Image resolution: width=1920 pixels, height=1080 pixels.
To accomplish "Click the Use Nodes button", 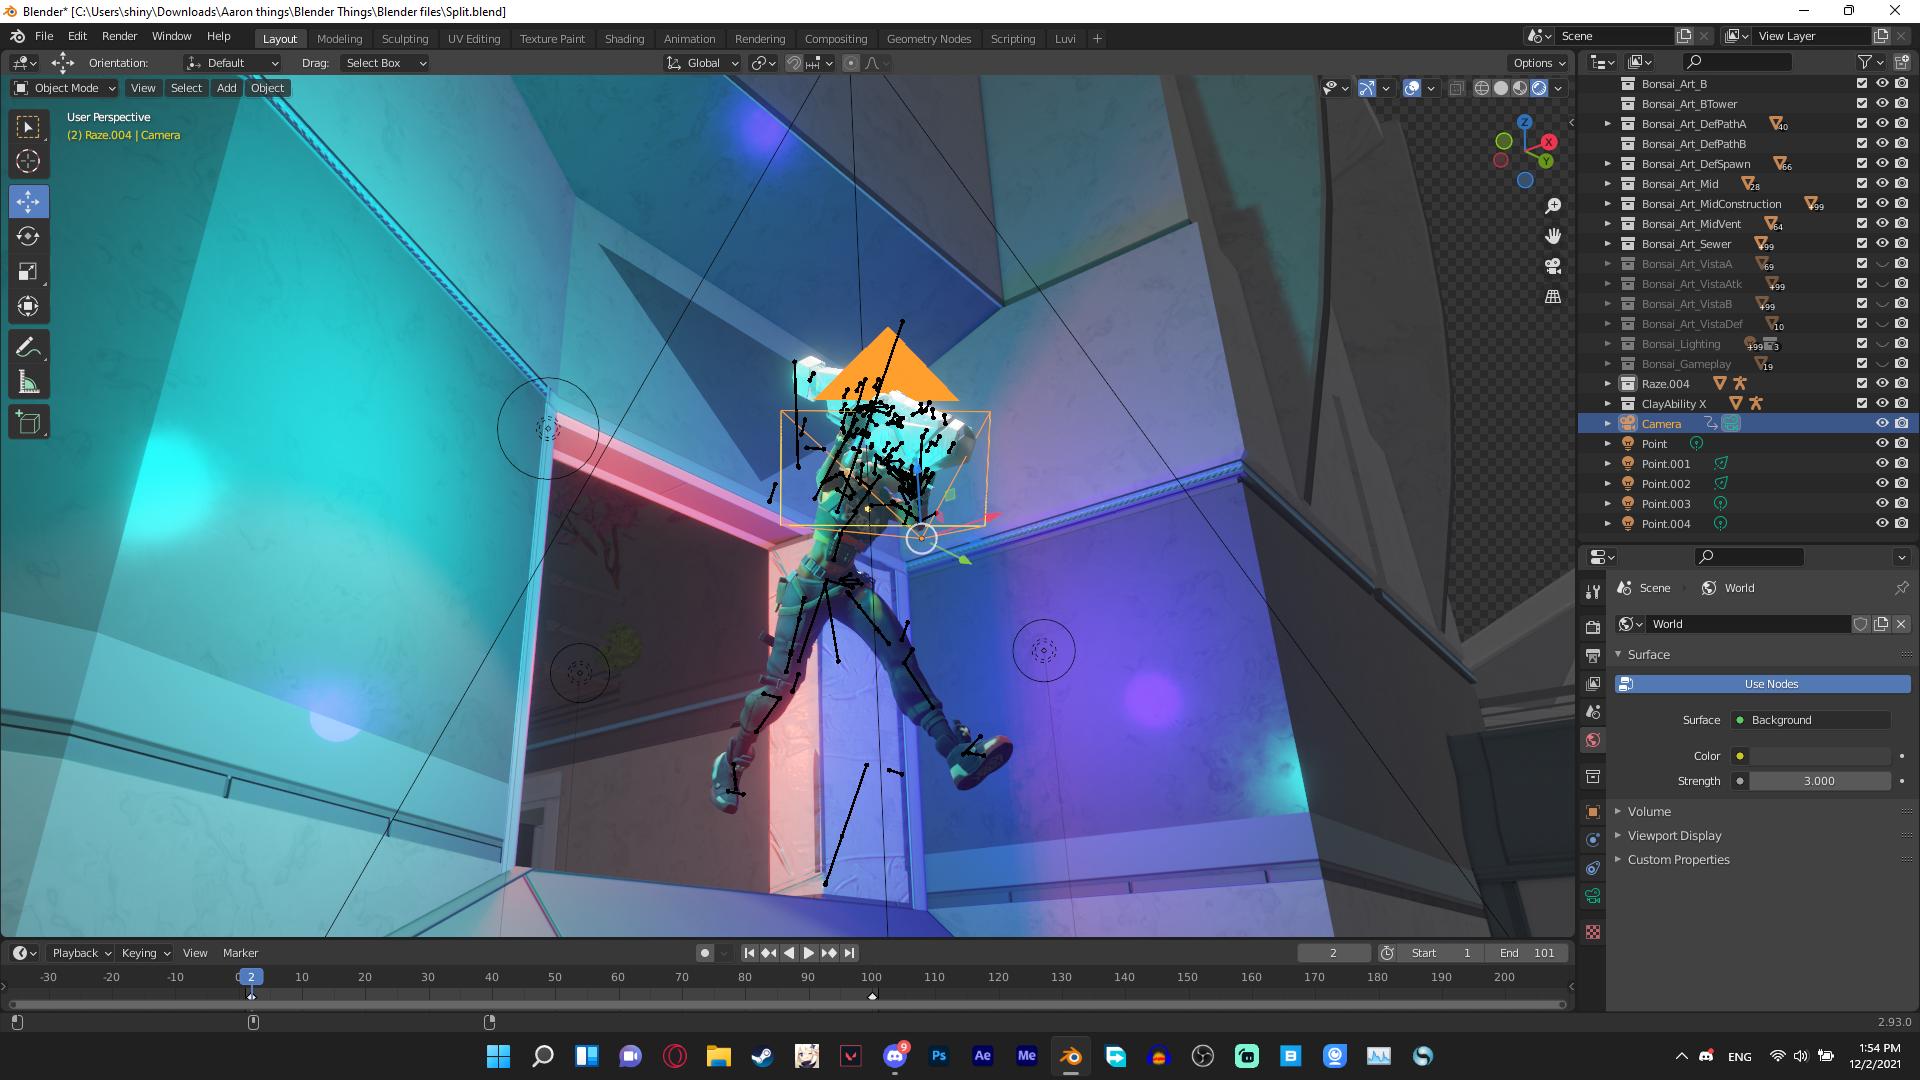I will (1770, 684).
